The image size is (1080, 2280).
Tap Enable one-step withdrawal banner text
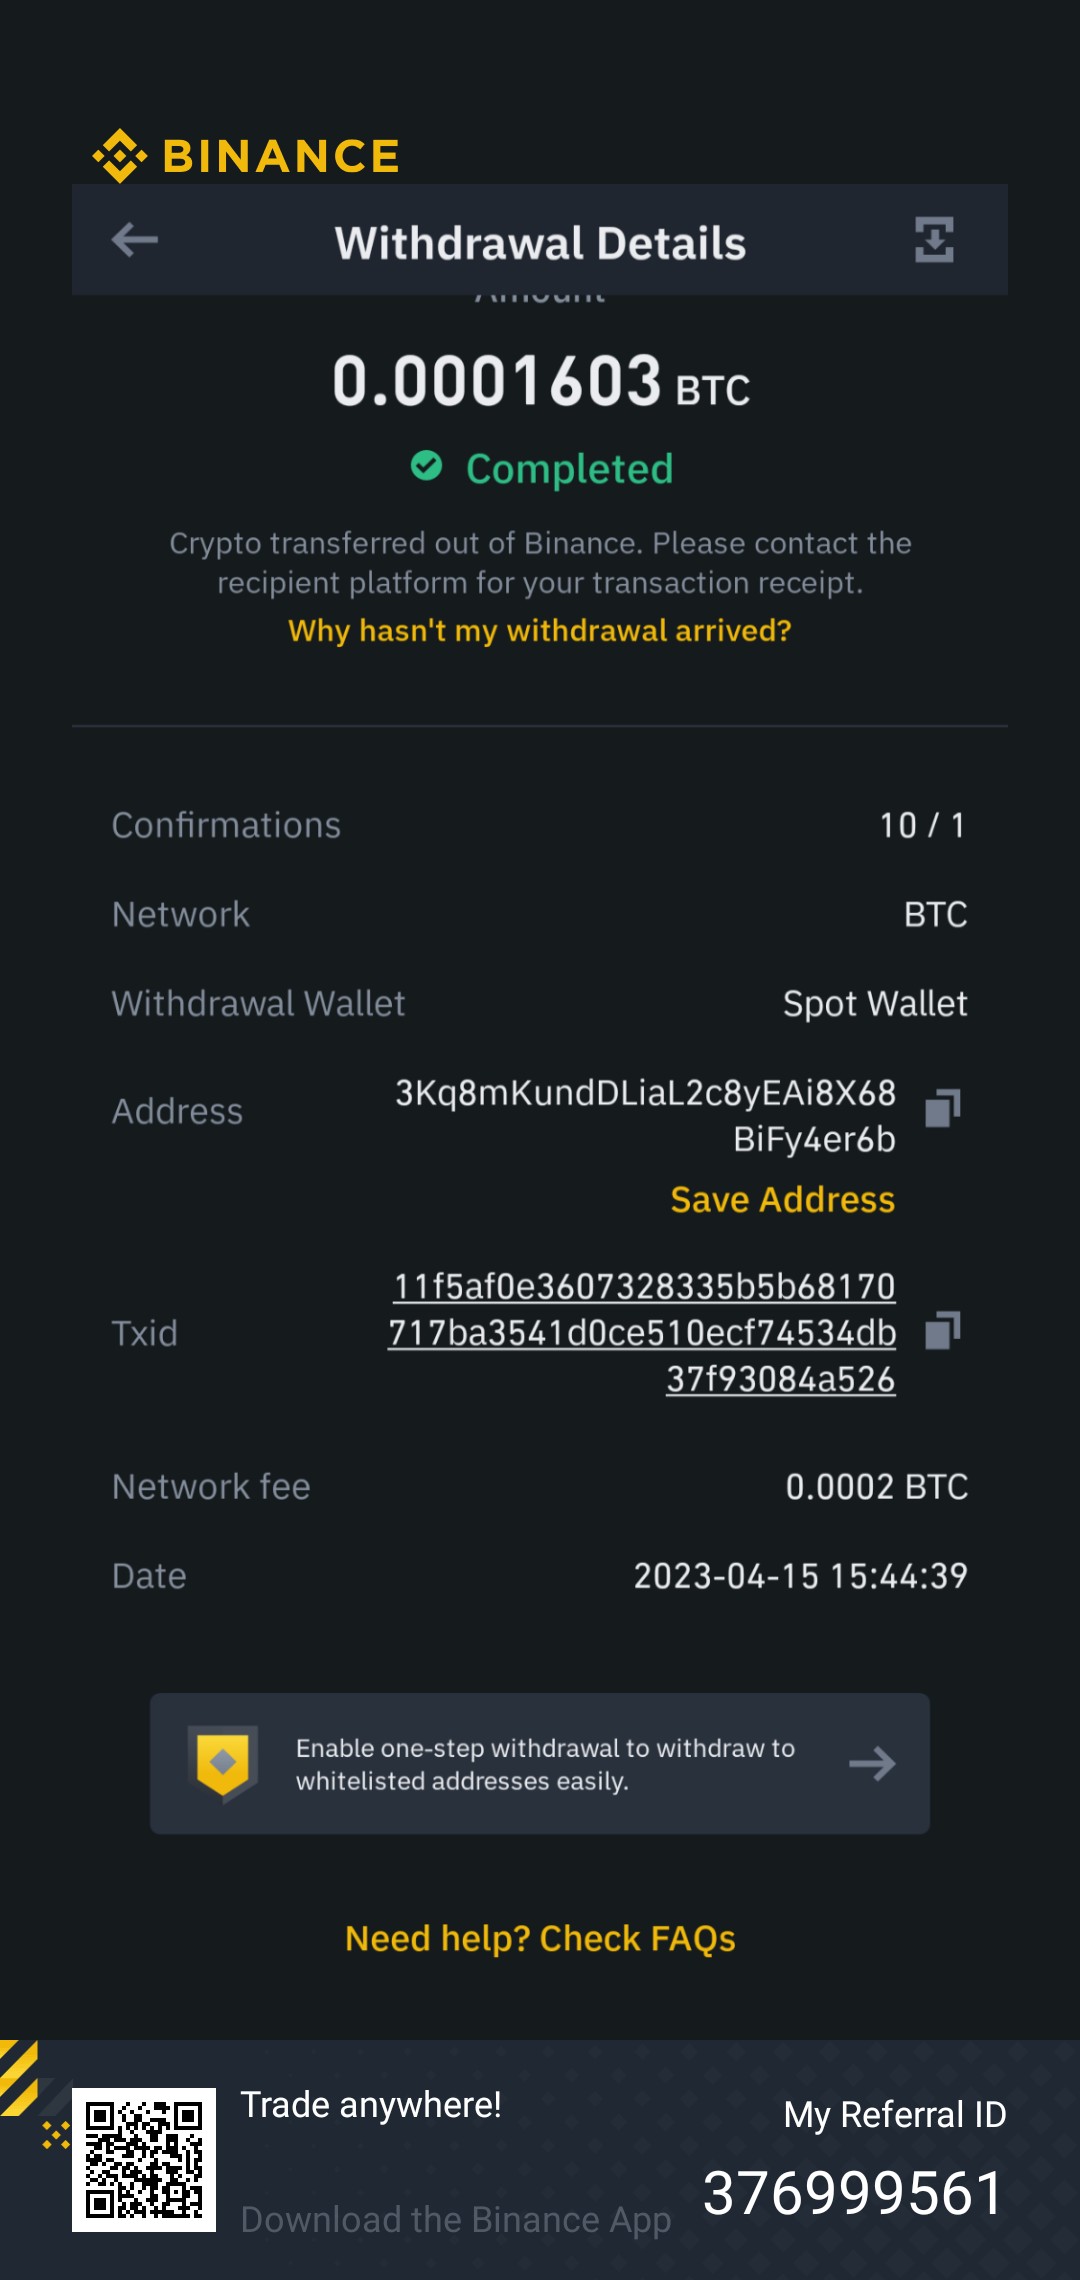point(545,1764)
